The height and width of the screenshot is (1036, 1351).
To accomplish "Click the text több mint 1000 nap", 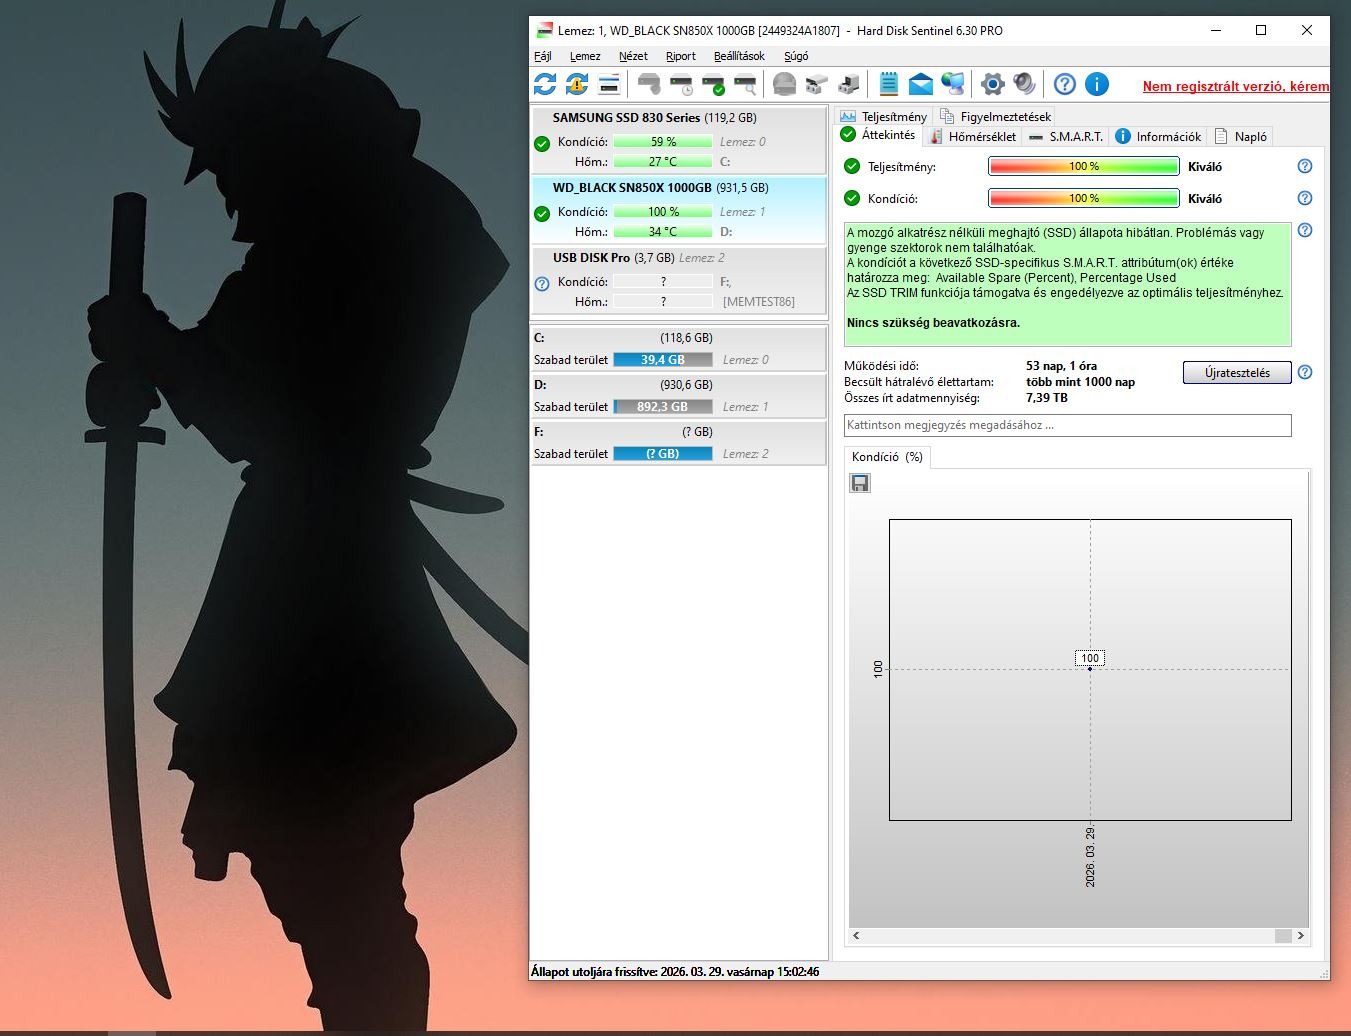I will [x=1081, y=382].
